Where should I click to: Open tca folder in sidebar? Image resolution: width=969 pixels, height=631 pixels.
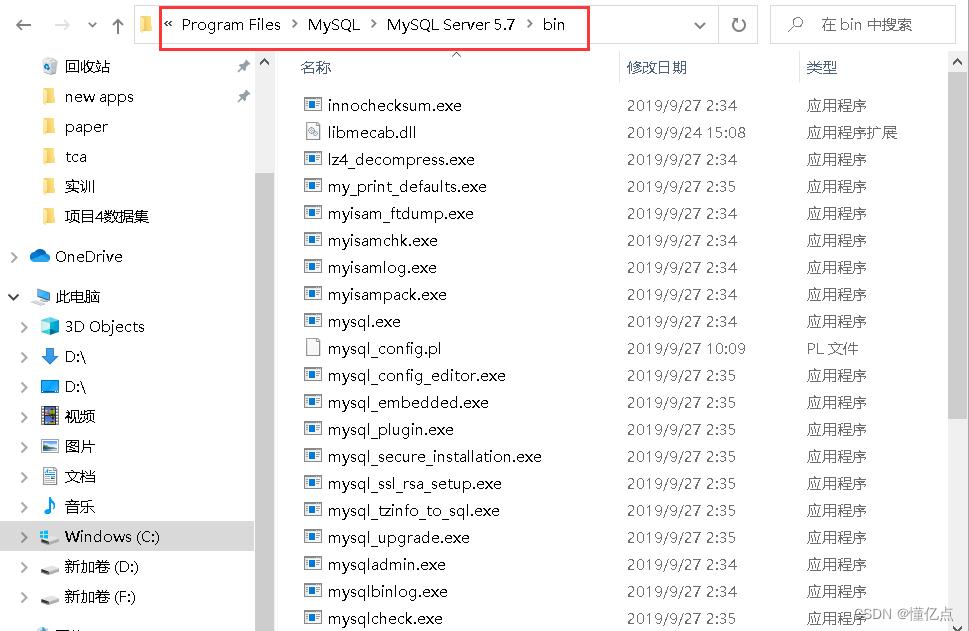tap(75, 157)
